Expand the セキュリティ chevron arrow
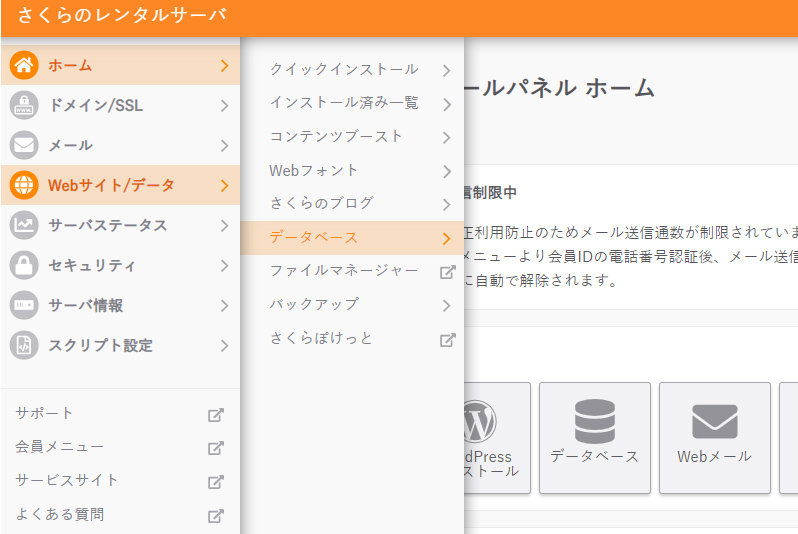This screenshot has height=534, width=798. click(224, 265)
